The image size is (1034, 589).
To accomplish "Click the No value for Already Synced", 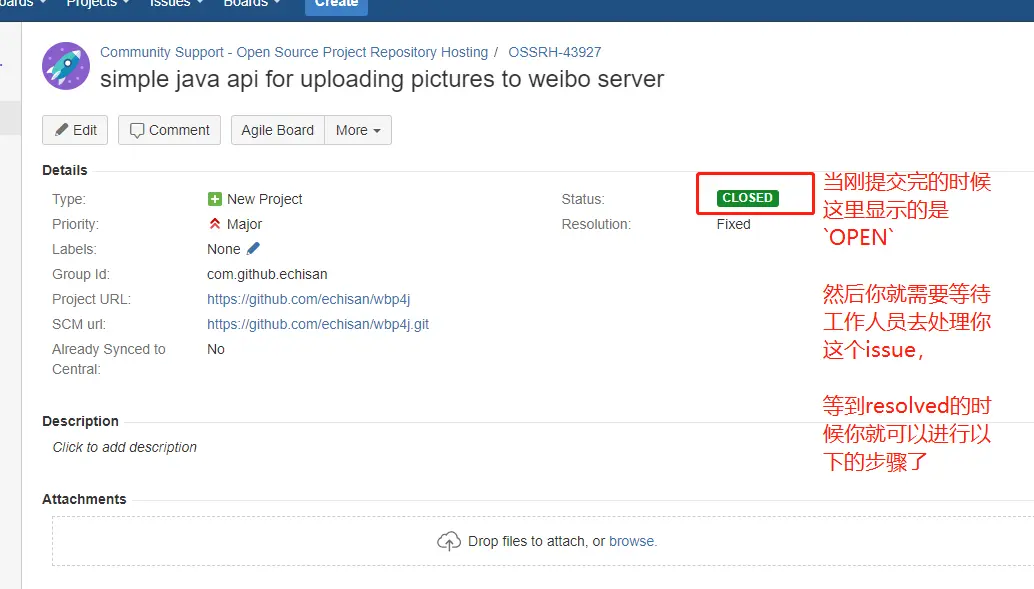I will coord(216,350).
